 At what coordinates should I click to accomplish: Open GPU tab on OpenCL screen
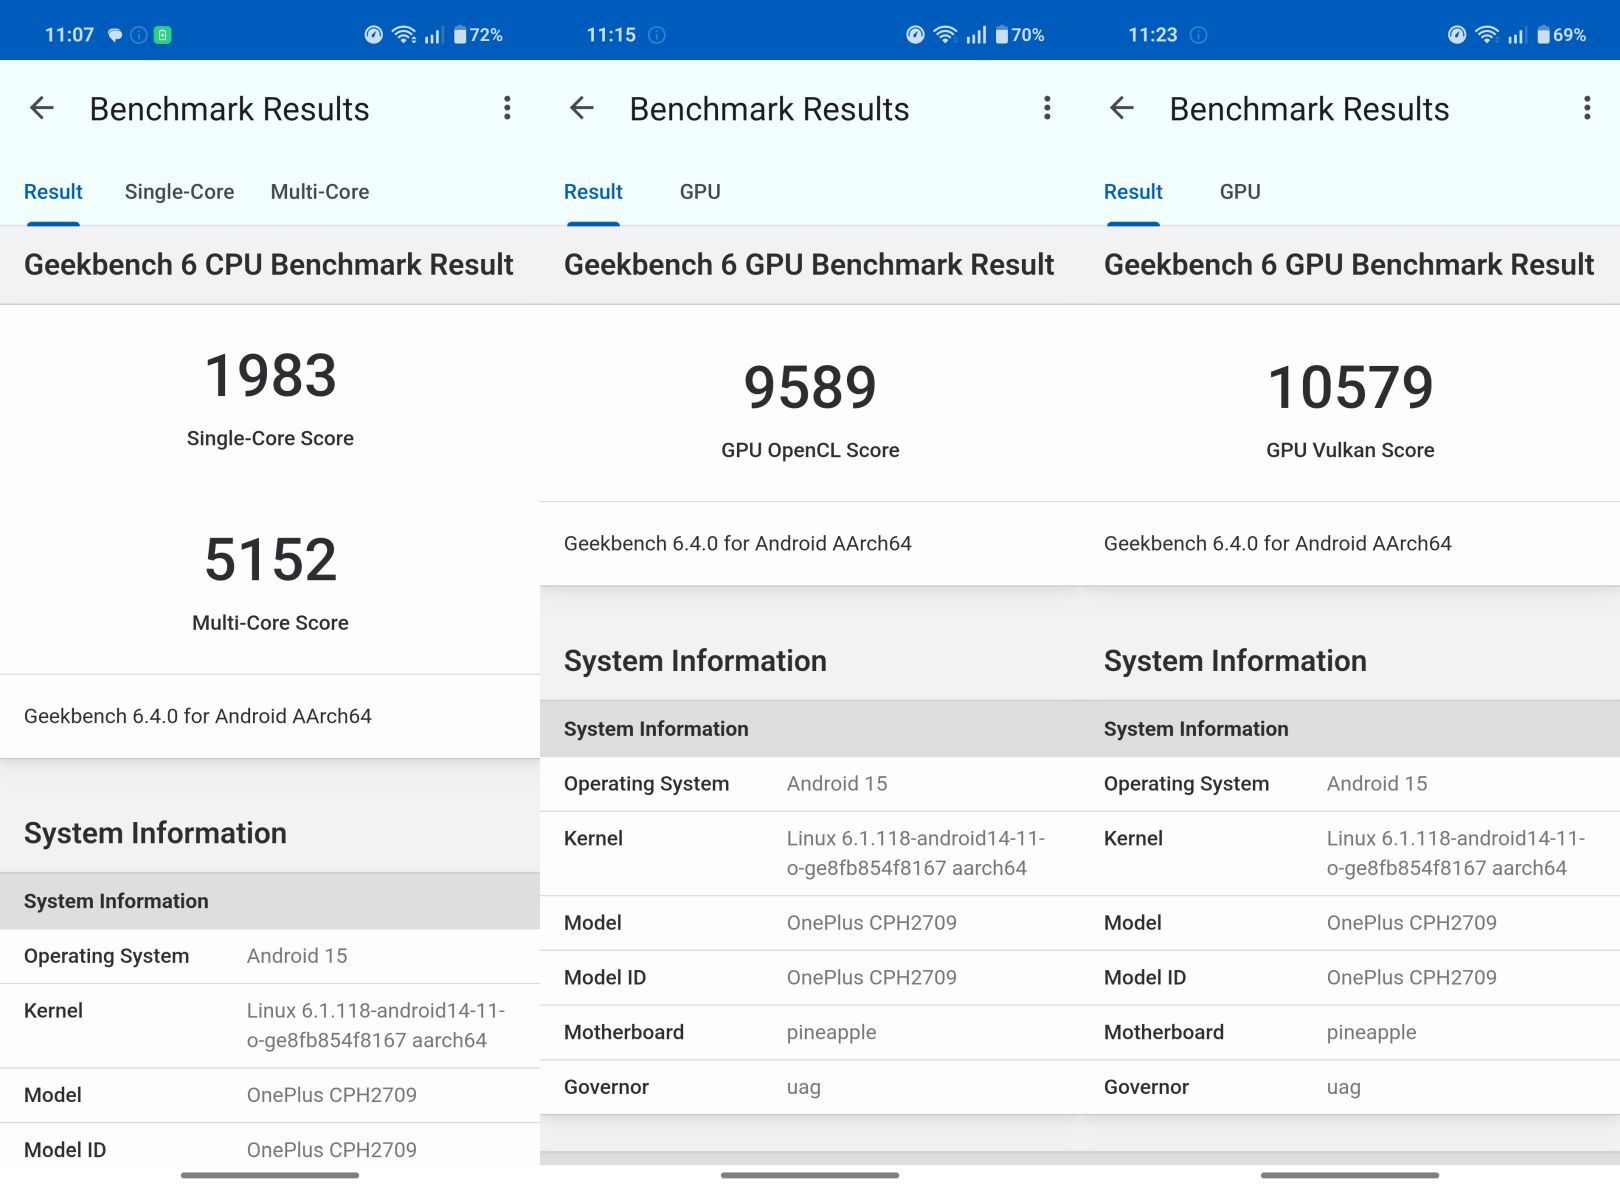pos(700,192)
